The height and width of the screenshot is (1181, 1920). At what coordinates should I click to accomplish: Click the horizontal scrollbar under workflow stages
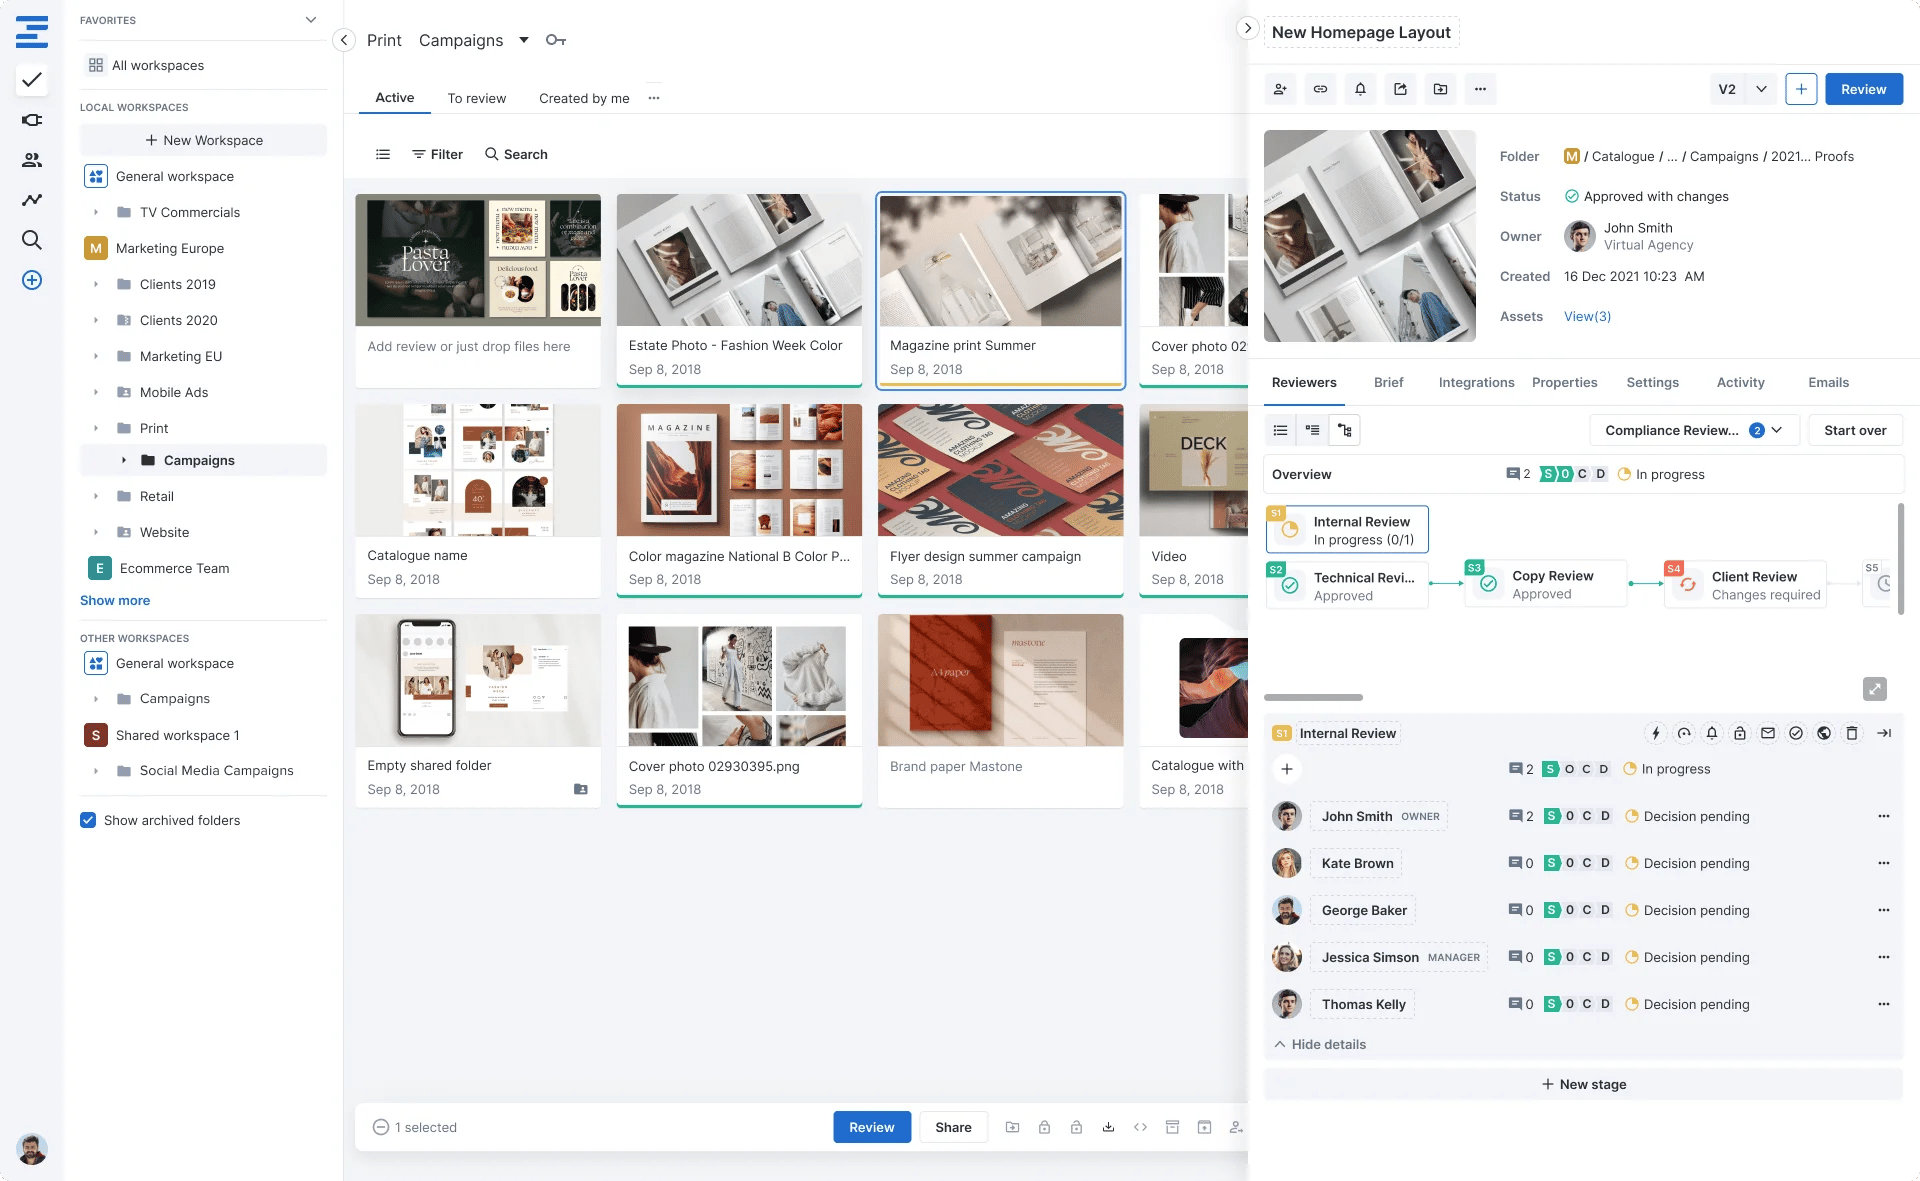pyautogui.click(x=1313, y=697)
